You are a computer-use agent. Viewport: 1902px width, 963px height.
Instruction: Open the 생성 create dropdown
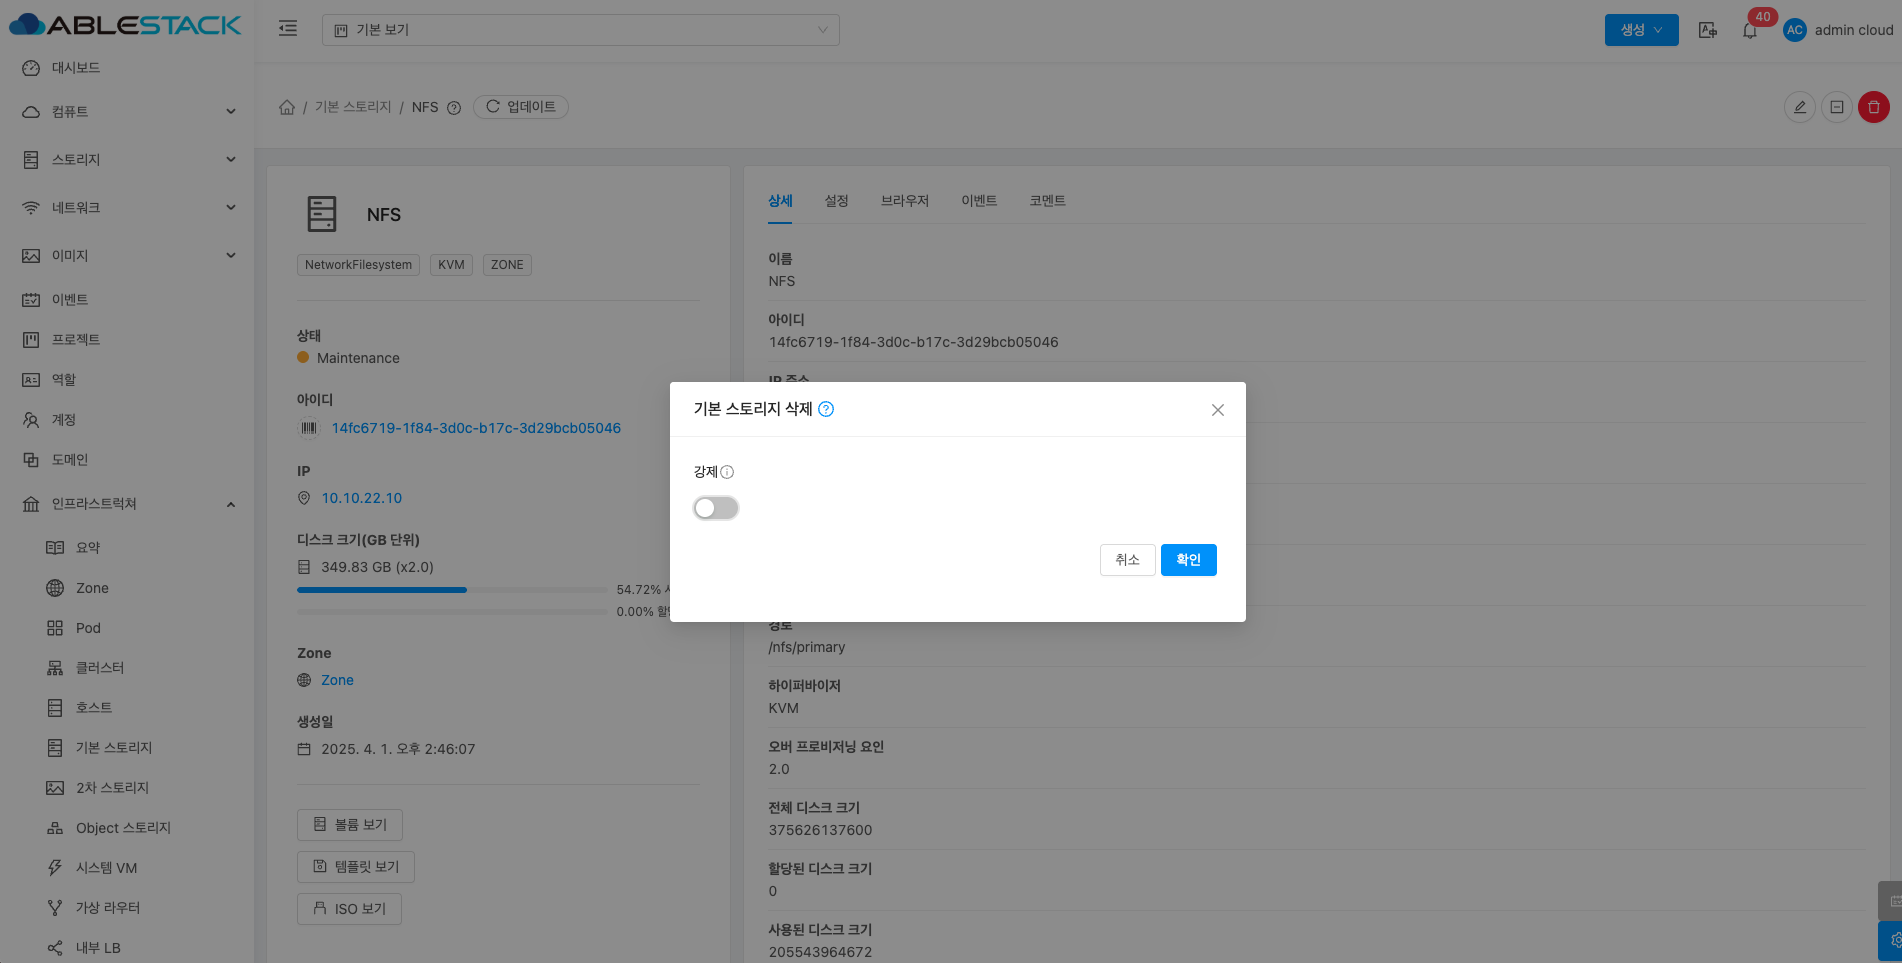pos(1641,30)
